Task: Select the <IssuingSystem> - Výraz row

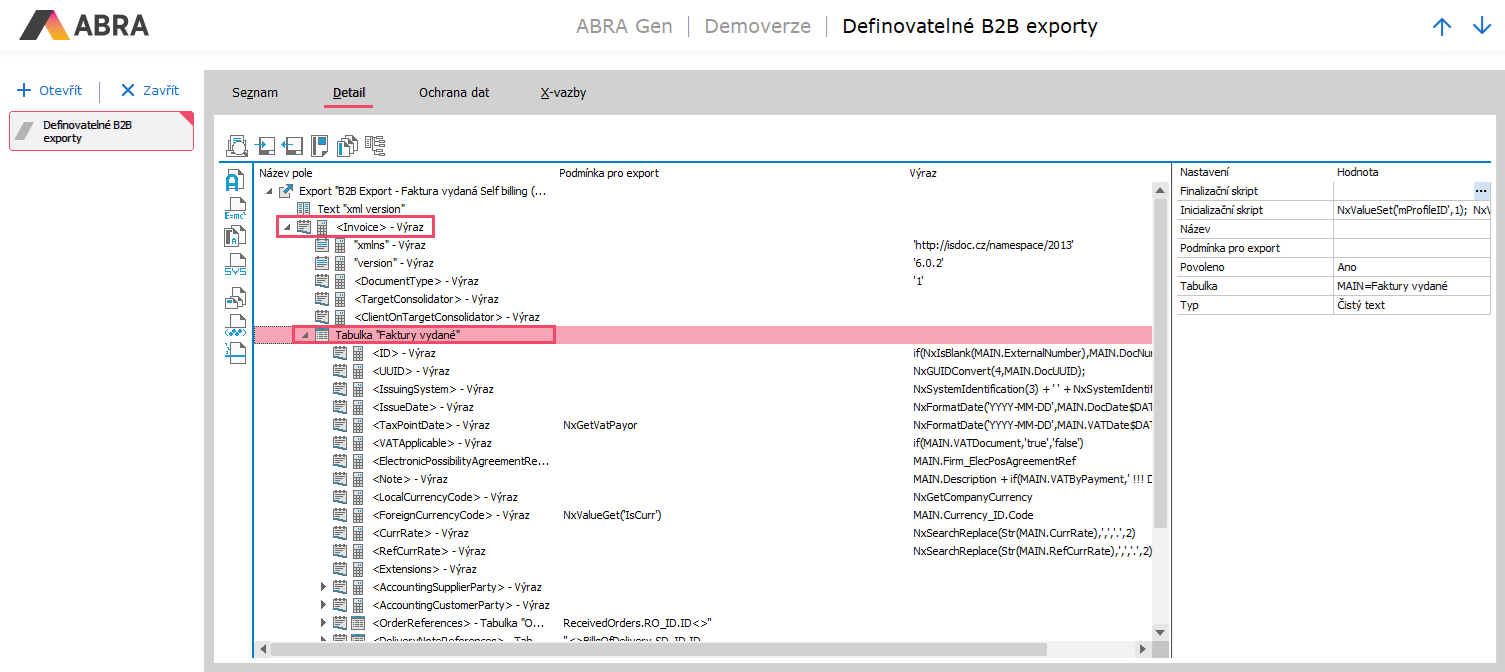Action: coord(703,389)
